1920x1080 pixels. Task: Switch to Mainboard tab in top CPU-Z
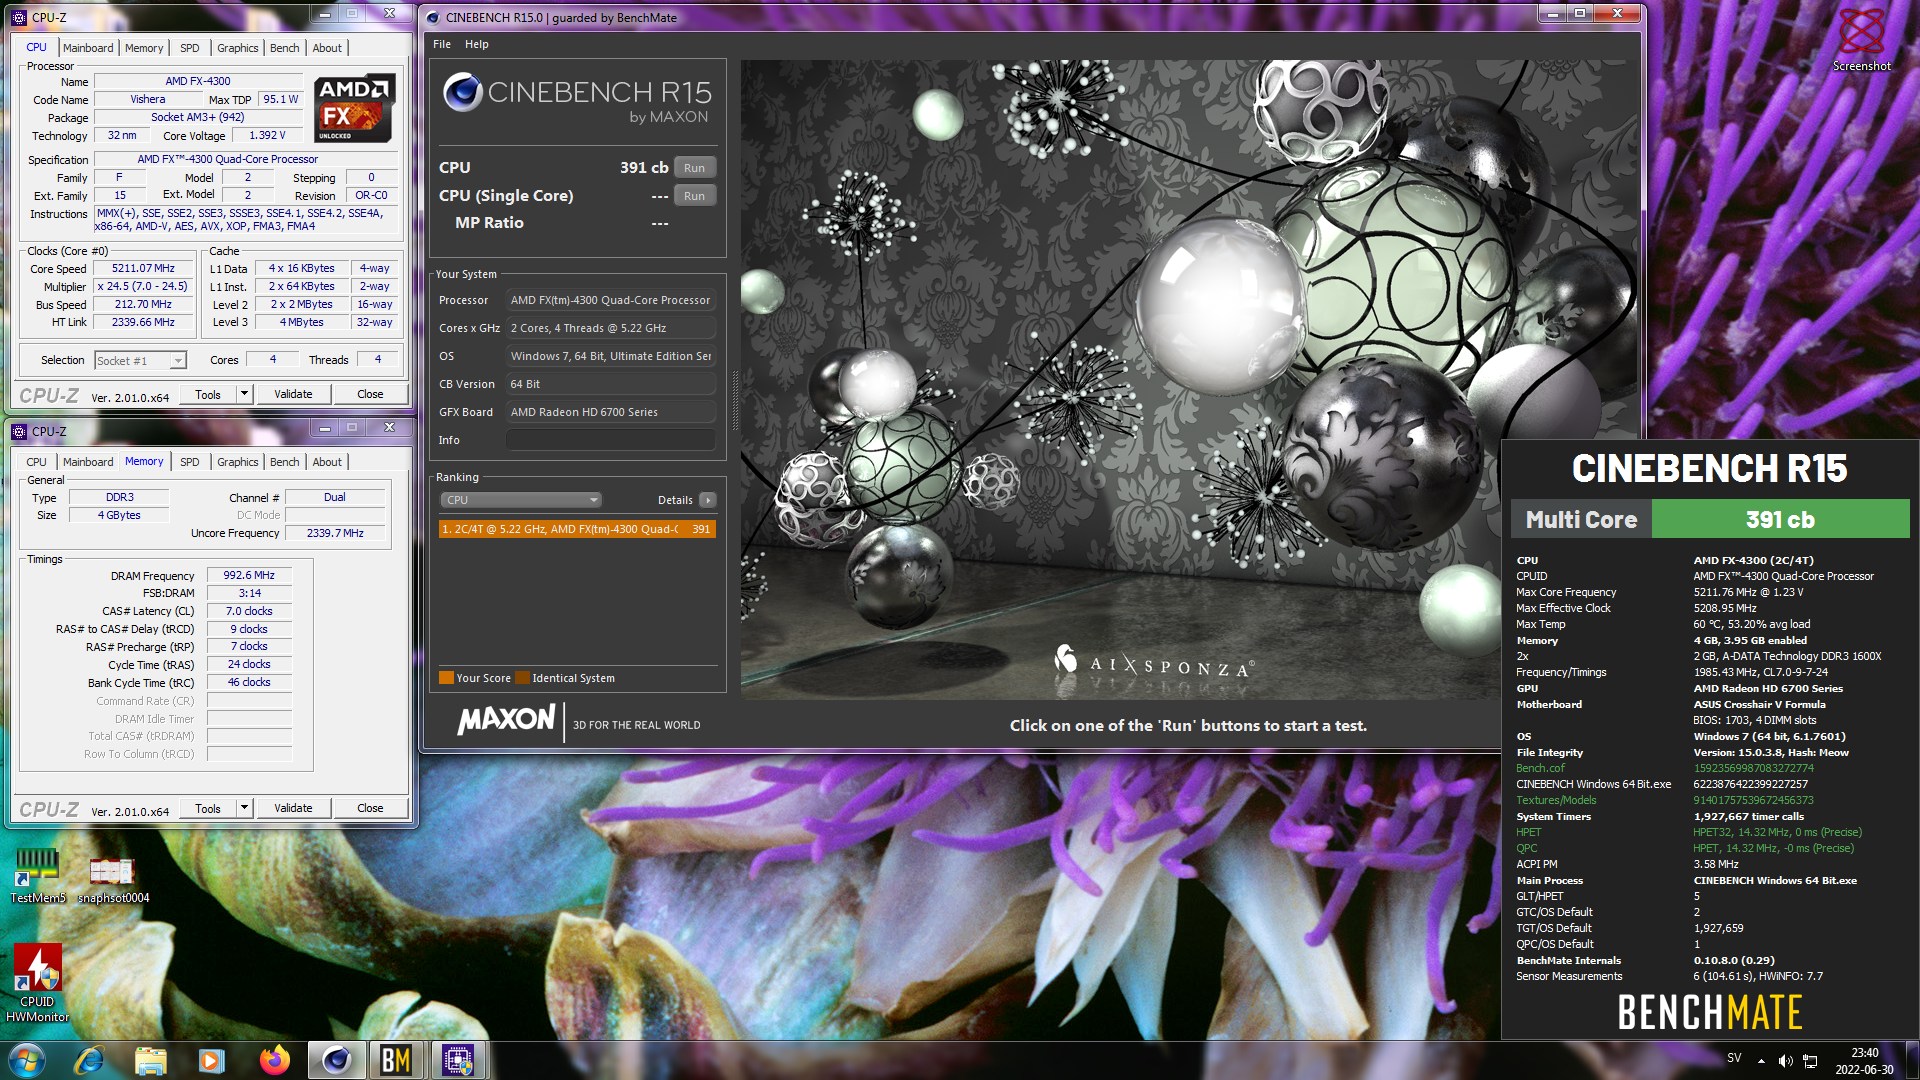tap(88, 48)
